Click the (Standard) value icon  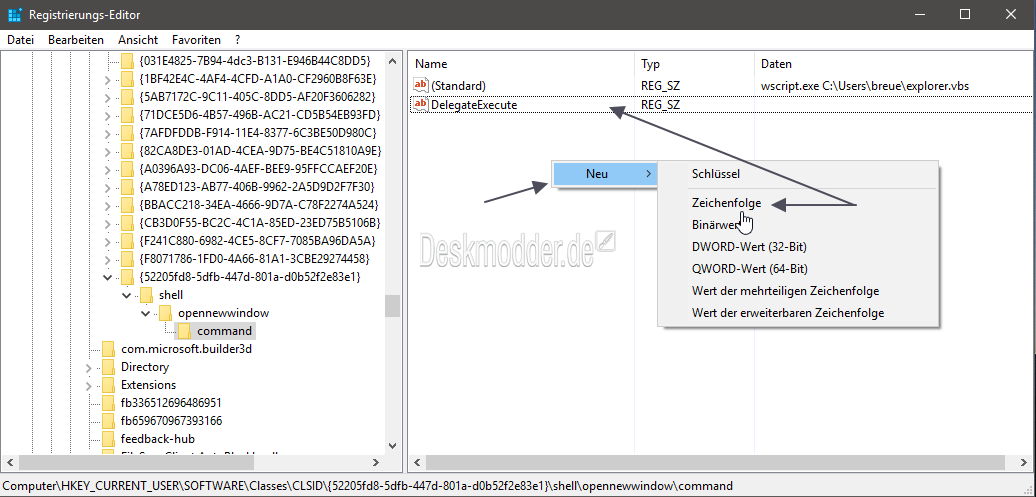pos(421,85)
